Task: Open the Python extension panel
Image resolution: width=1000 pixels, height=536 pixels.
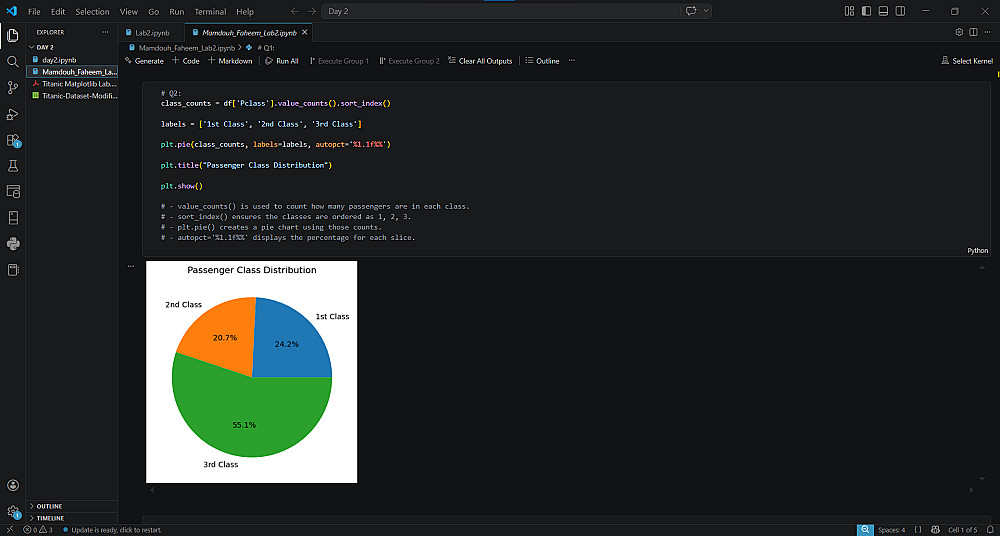Action: coord(13,243)
